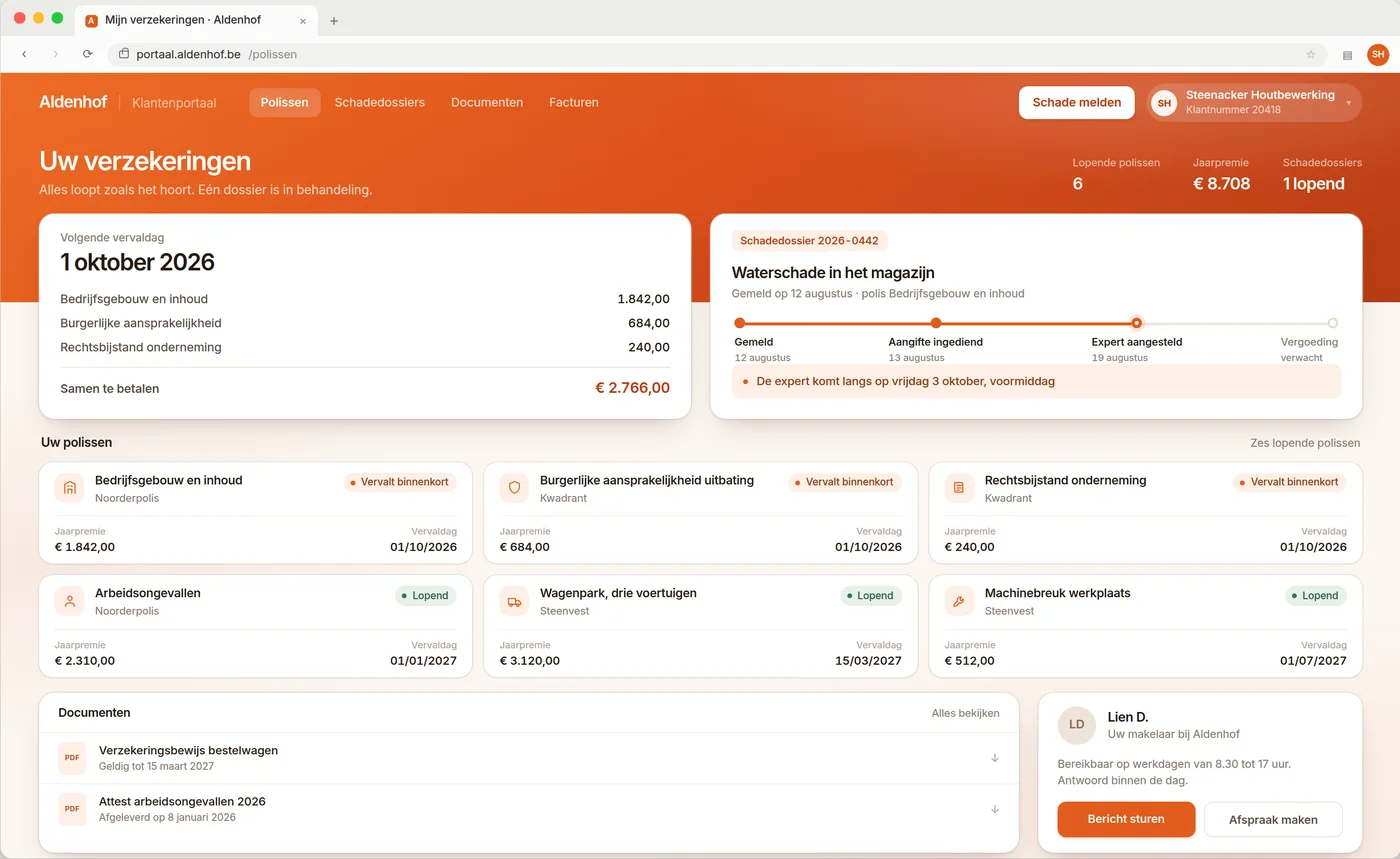Click the Schade melden button
This screenshot has width=1400, height=859.
[x=1077, y=103]
